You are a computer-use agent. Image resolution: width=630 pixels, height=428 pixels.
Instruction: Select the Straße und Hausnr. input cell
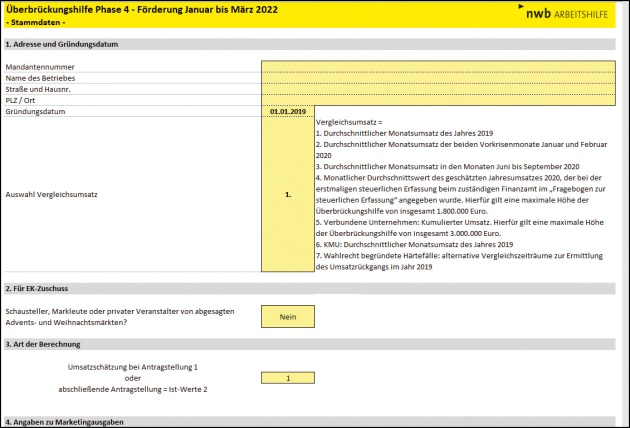[x=438, y=89]
